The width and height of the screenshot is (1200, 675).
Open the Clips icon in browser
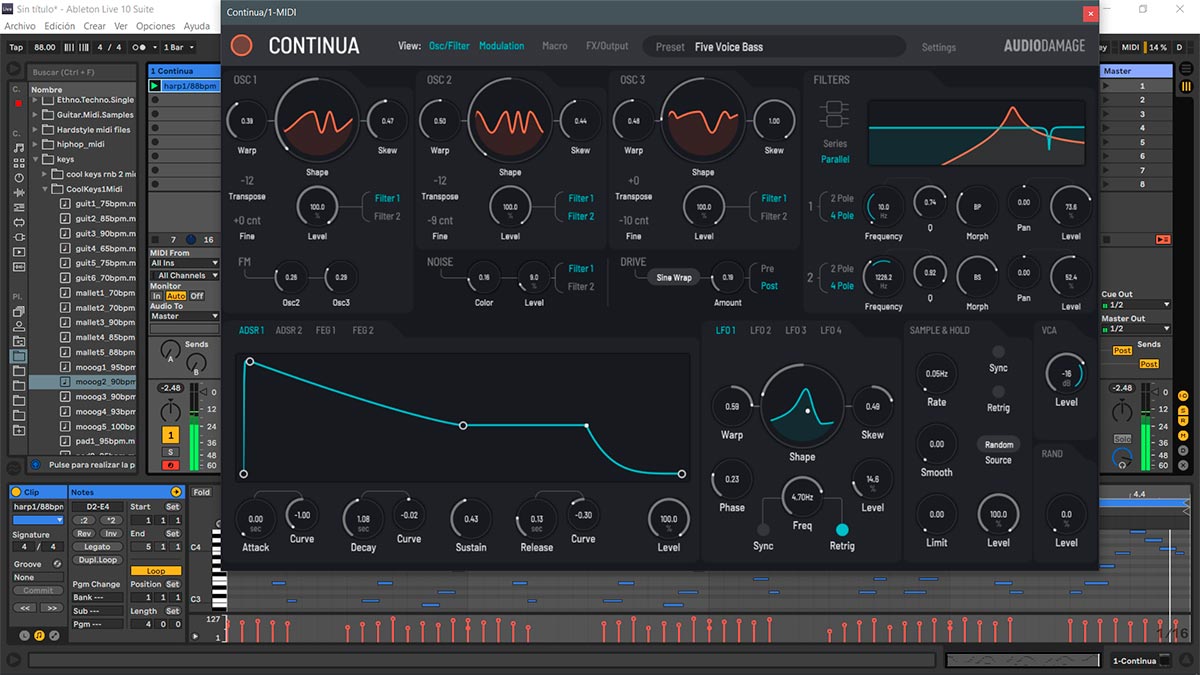(x=18, y=252)
